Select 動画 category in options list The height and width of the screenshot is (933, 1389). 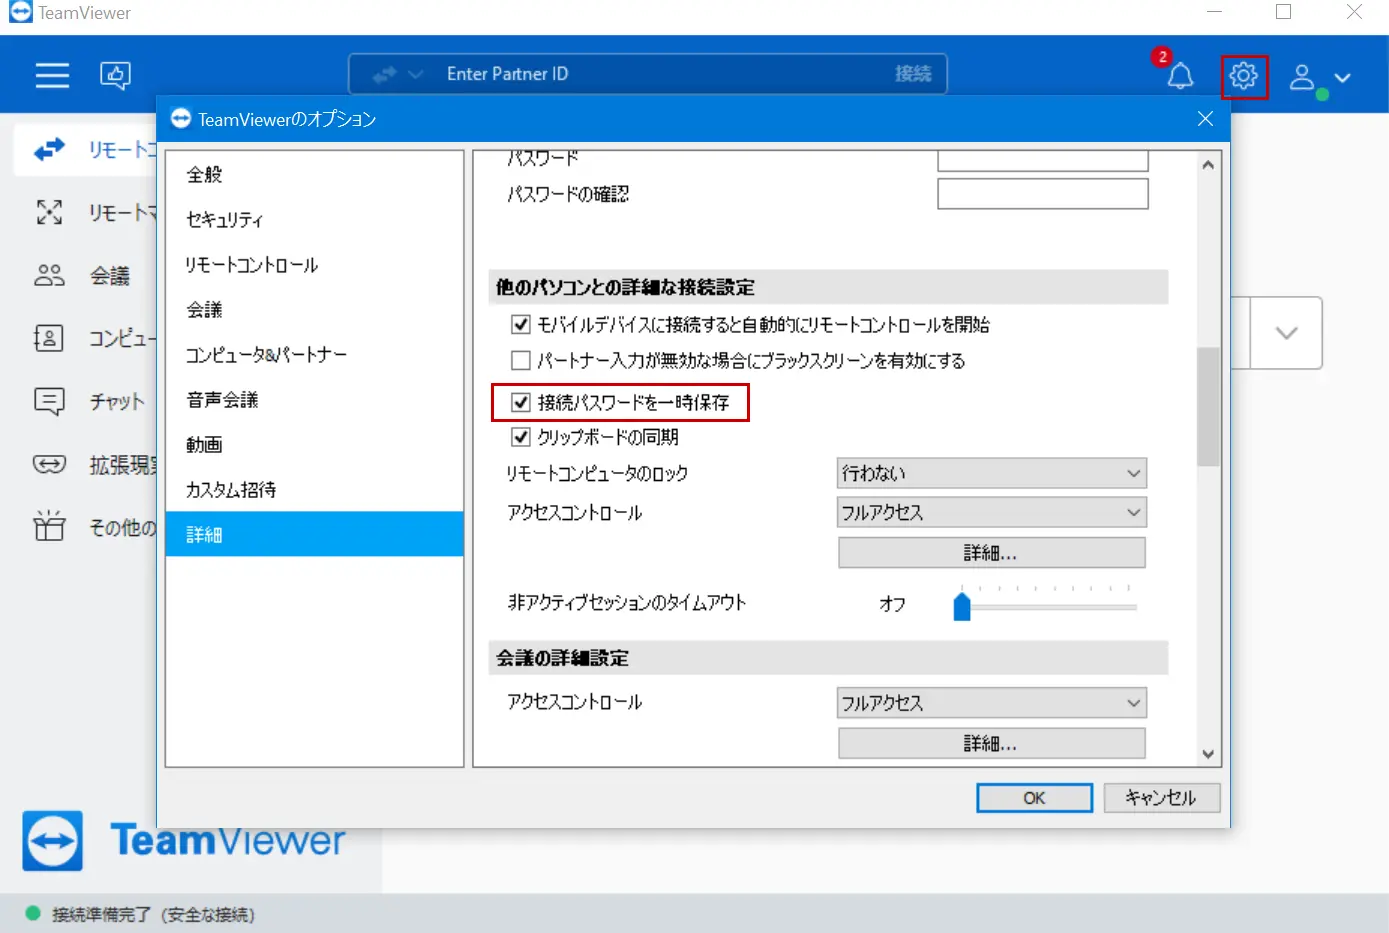(x=314, y=444)
